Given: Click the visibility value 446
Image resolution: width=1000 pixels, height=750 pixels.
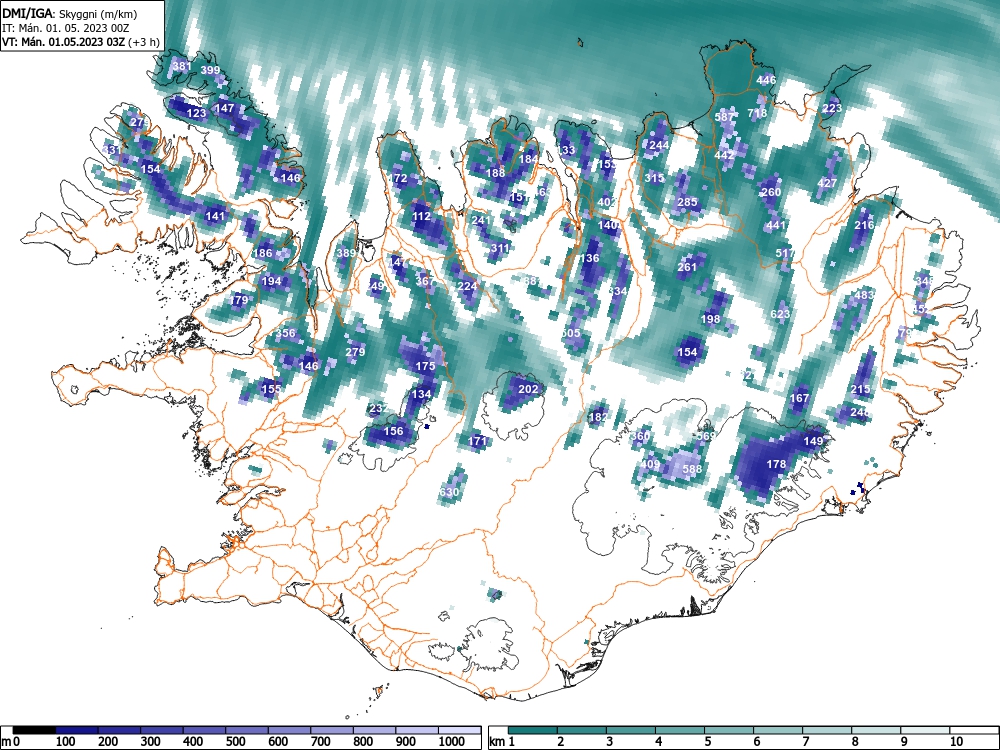Looking at the screenshot, I should pos(766,80).
